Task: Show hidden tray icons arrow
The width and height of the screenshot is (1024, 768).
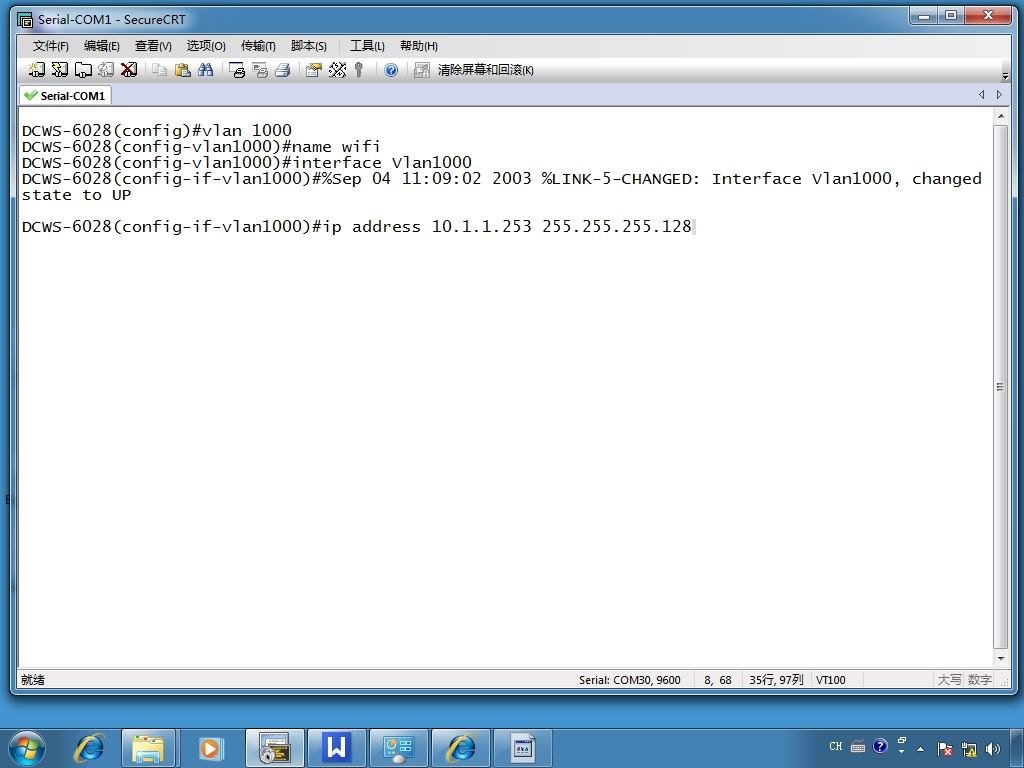Action: (x=921, y=748)
